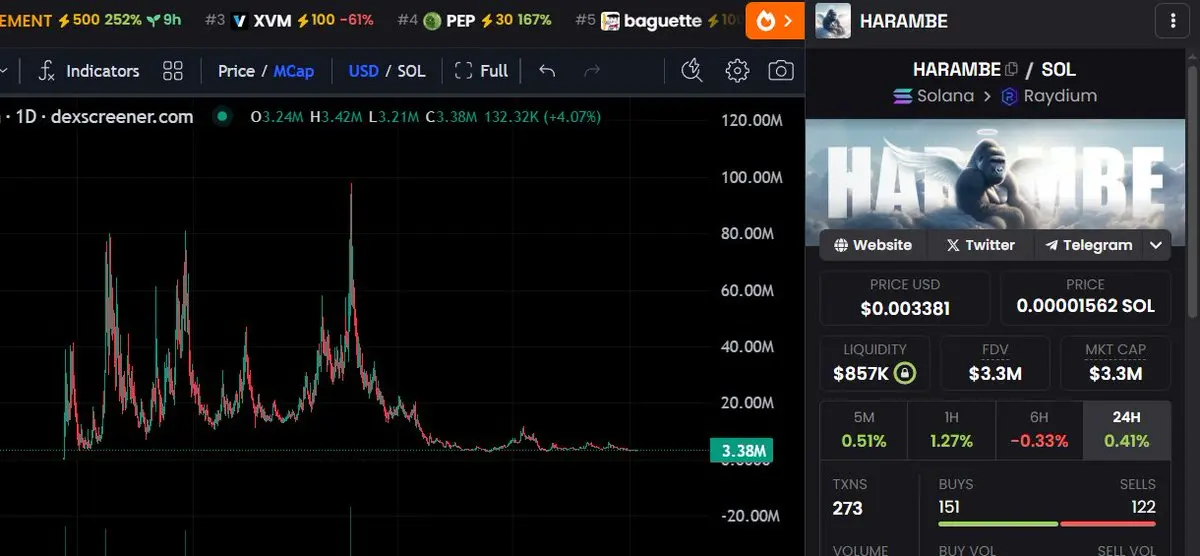The image size is (1200, 556).
Task: Click the $857K liquidity value
Action: pos(861,375)
